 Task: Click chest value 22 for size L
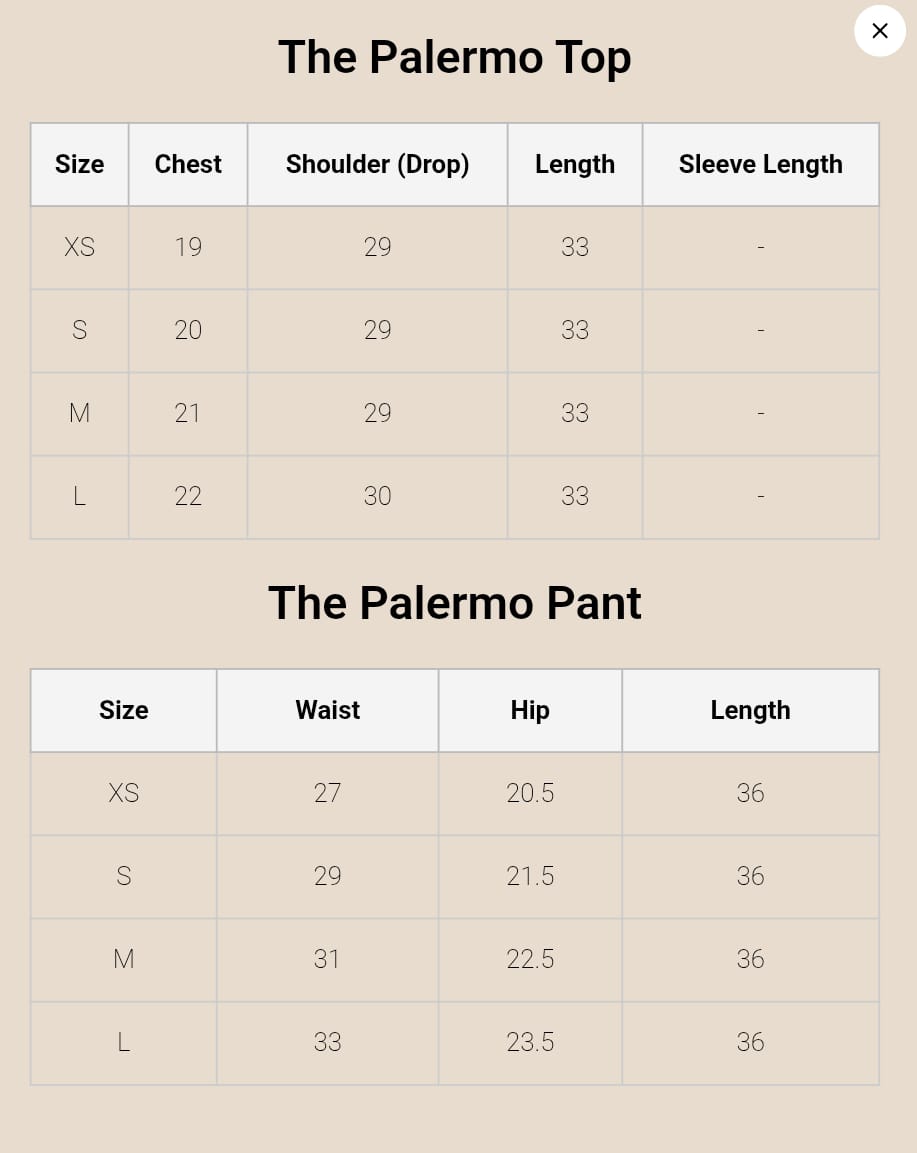pos(188,497)
